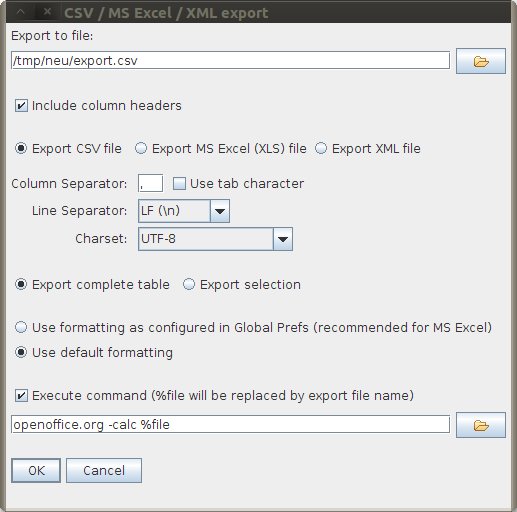This screenshot has height=512, width=517.
Task: Click the title bar X icon
Action: click(x=47, y=12)
